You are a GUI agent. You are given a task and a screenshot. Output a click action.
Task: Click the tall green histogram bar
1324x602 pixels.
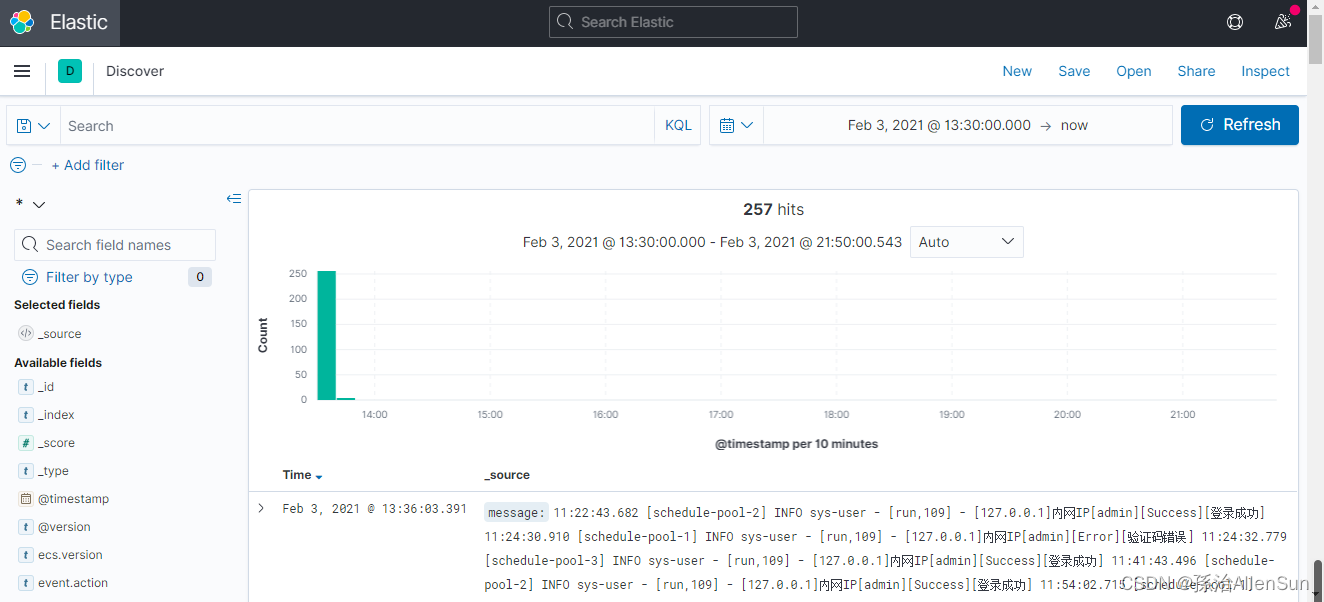tap(326, 335)
